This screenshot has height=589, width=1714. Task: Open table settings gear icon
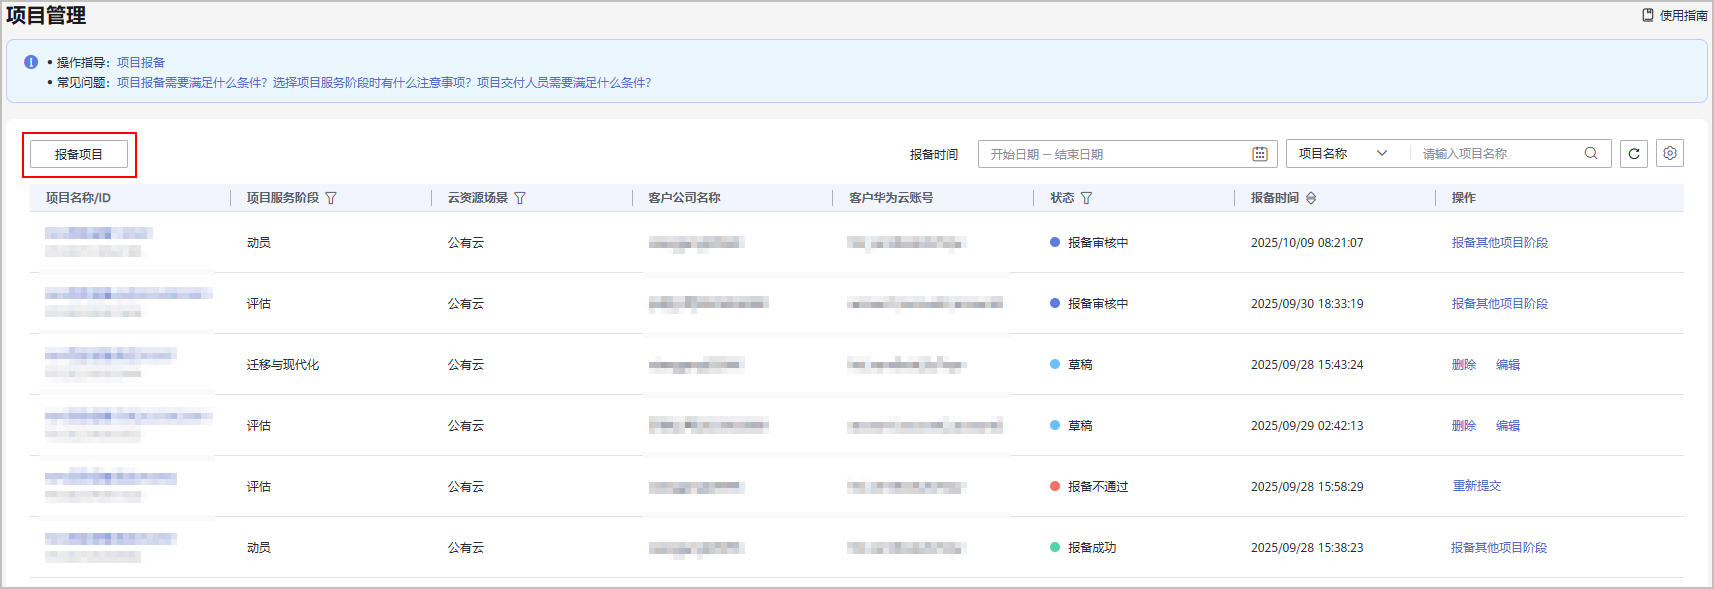[x=1669, y=154]
